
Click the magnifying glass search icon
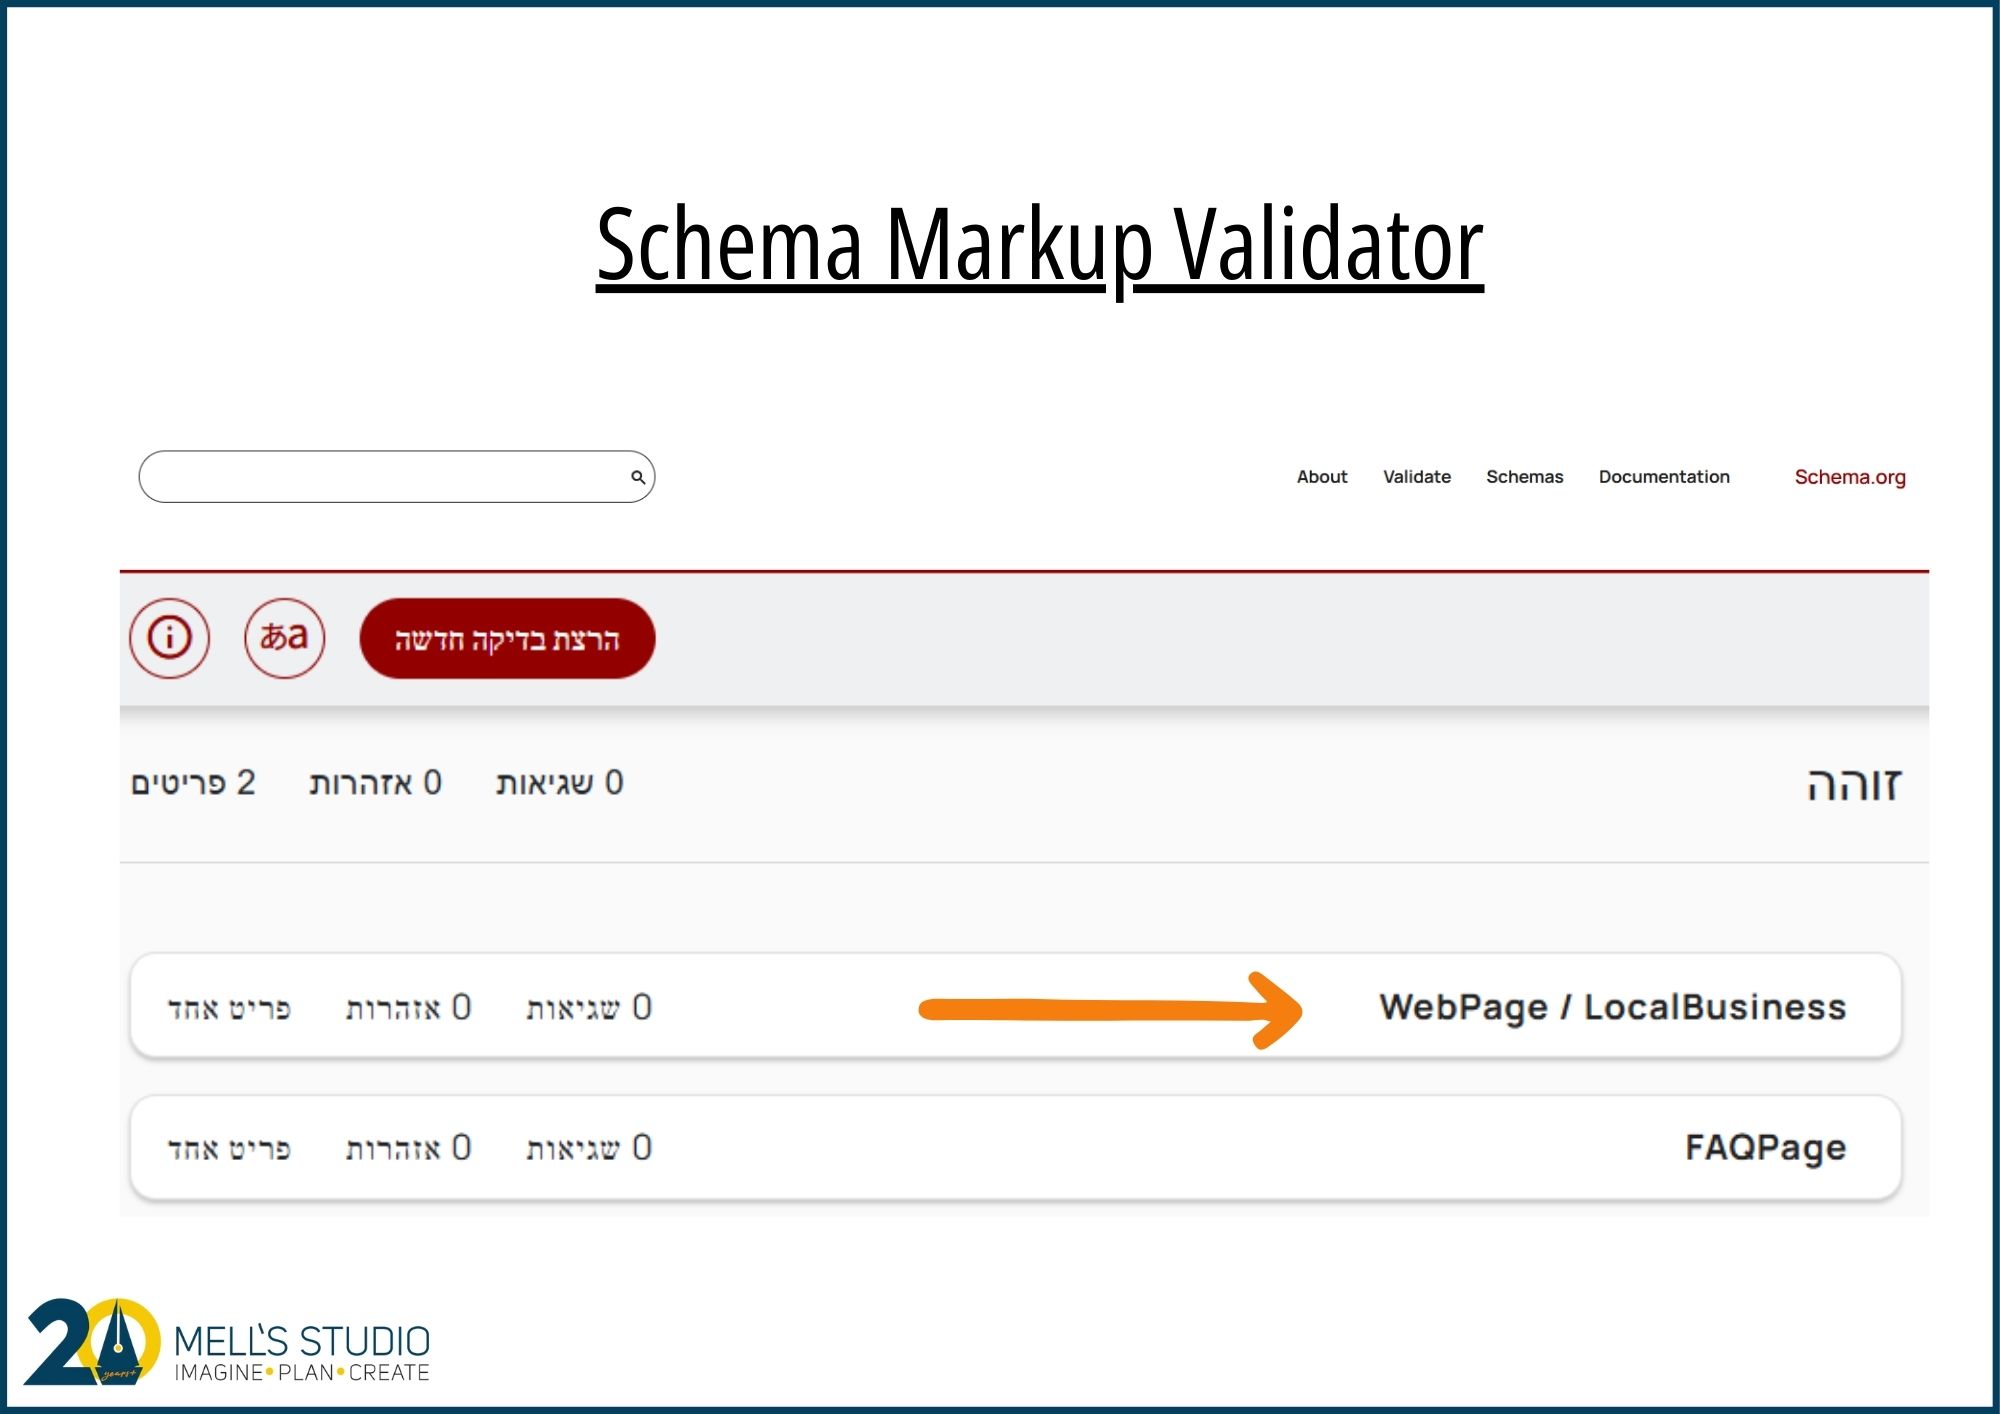pos(636,478)
